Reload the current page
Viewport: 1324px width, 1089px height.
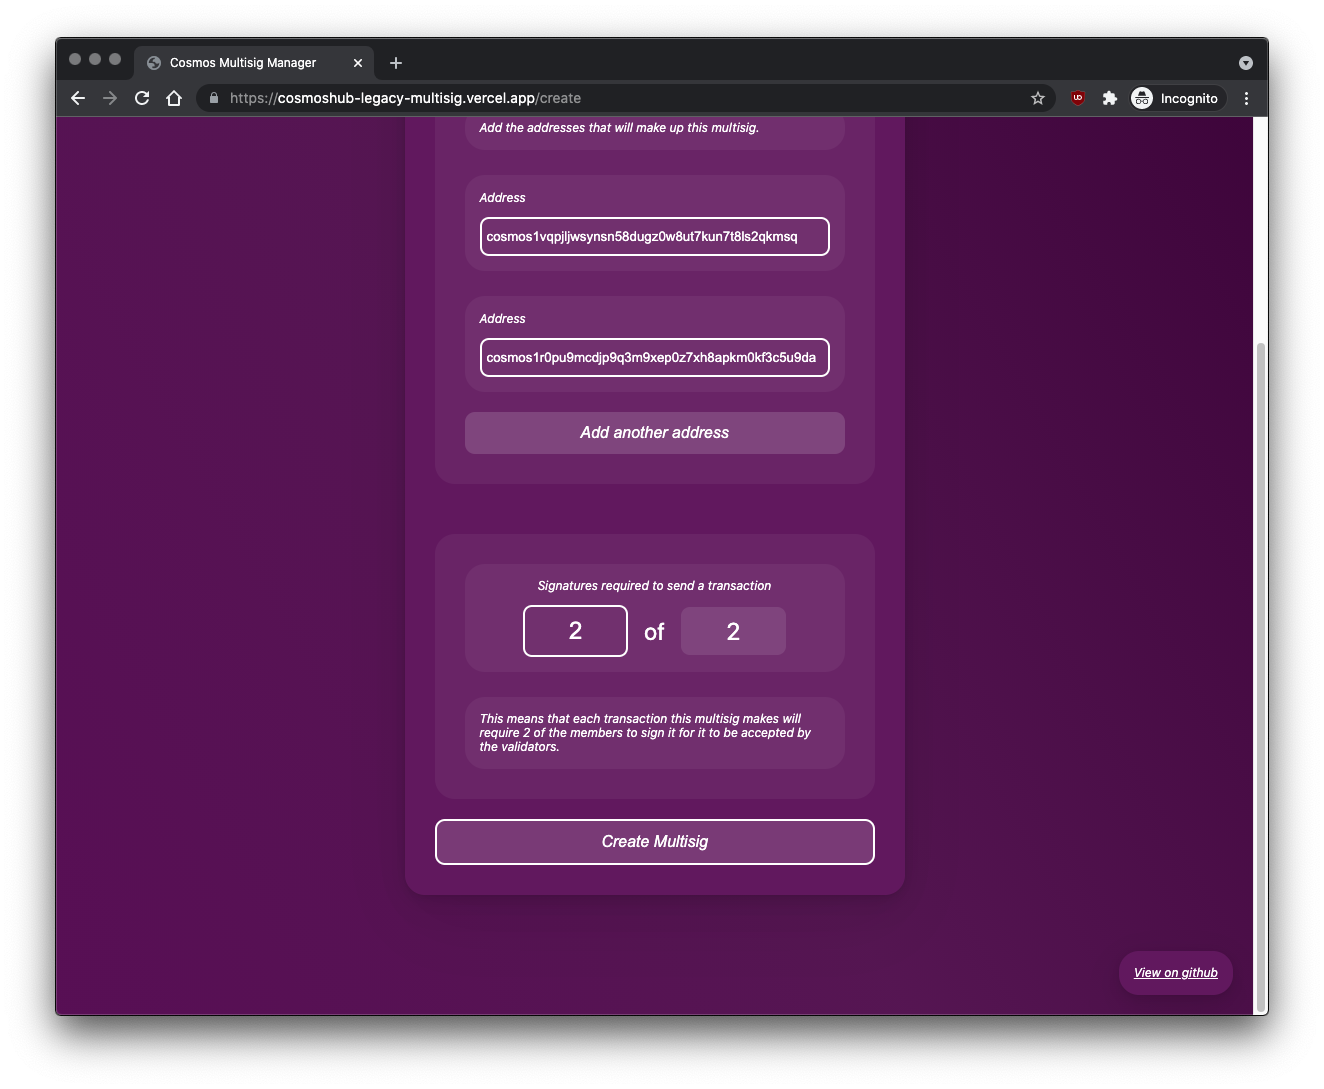[x=141, y=98]
